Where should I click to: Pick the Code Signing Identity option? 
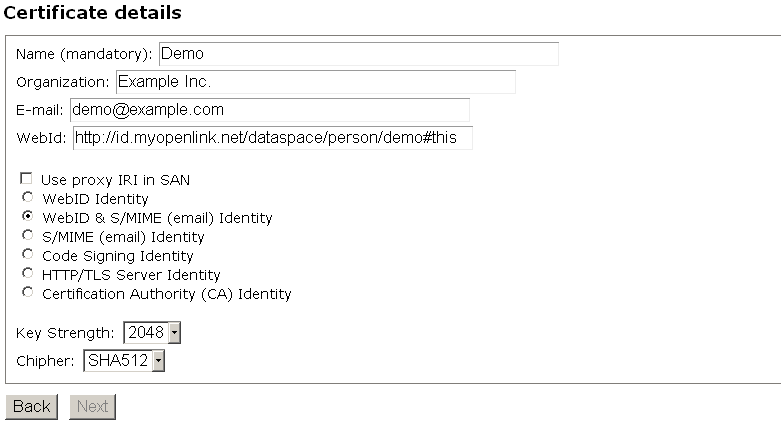point(27,255)
